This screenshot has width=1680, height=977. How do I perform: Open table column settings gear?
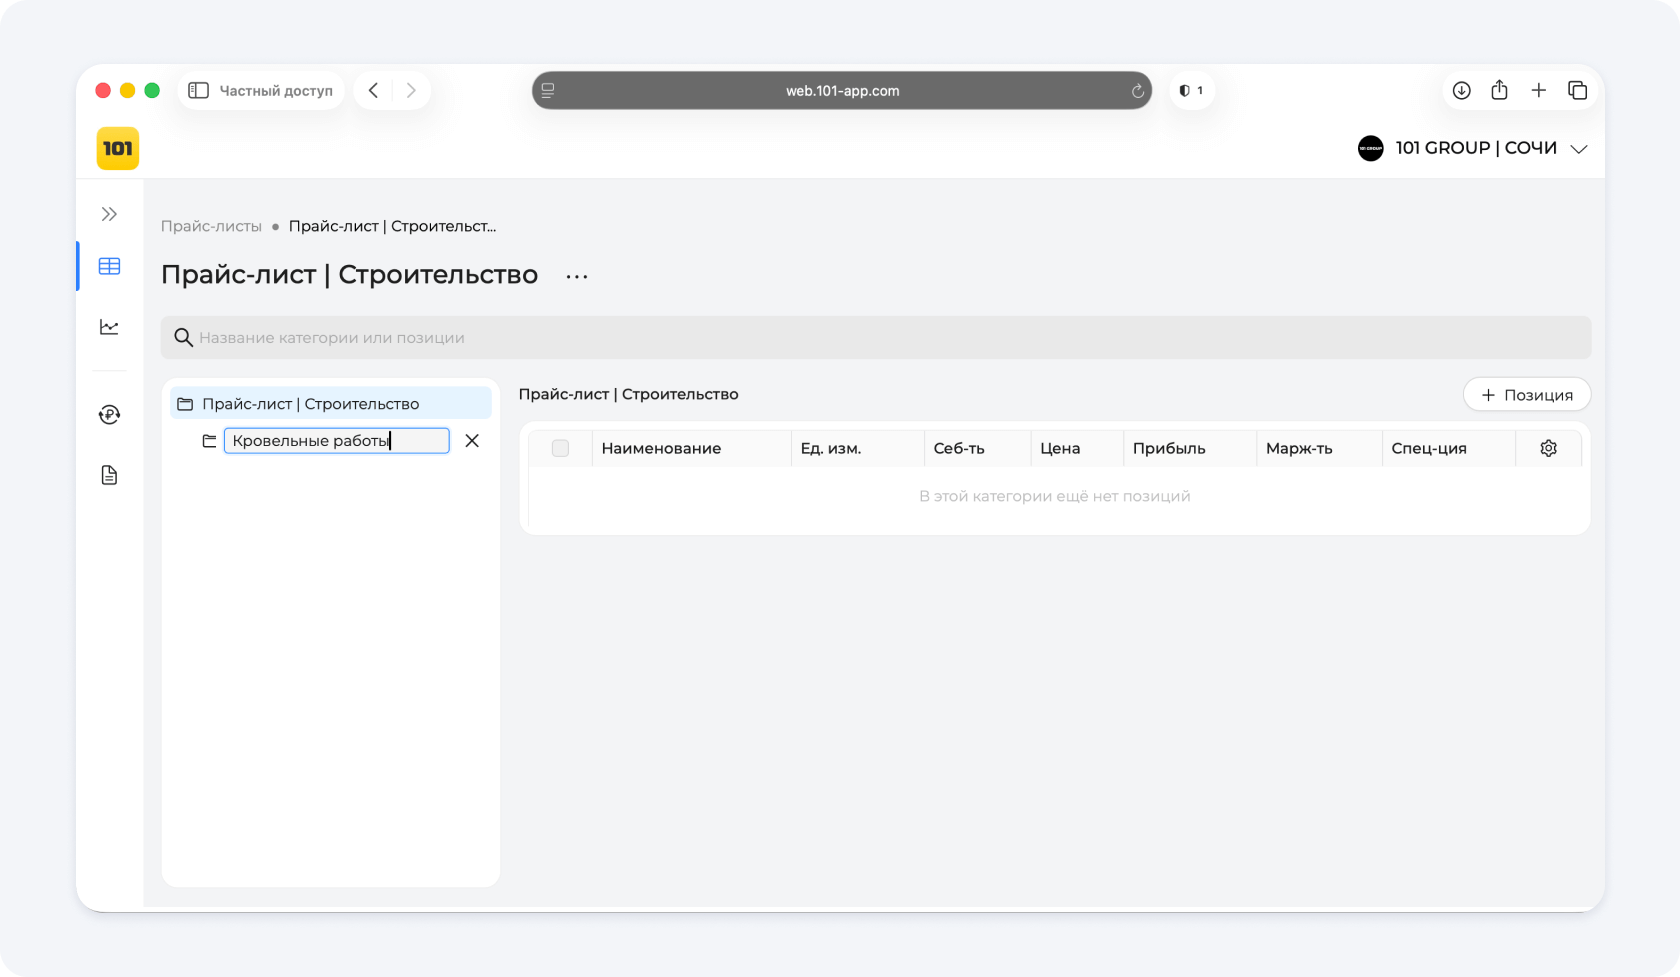coord(1548,448)
